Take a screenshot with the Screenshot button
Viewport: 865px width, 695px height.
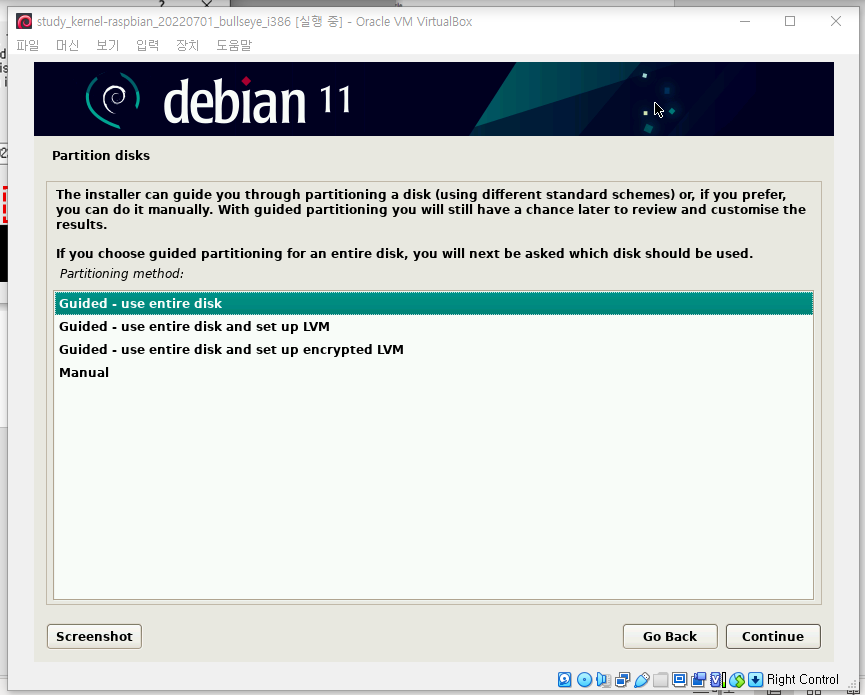(93, 636)
